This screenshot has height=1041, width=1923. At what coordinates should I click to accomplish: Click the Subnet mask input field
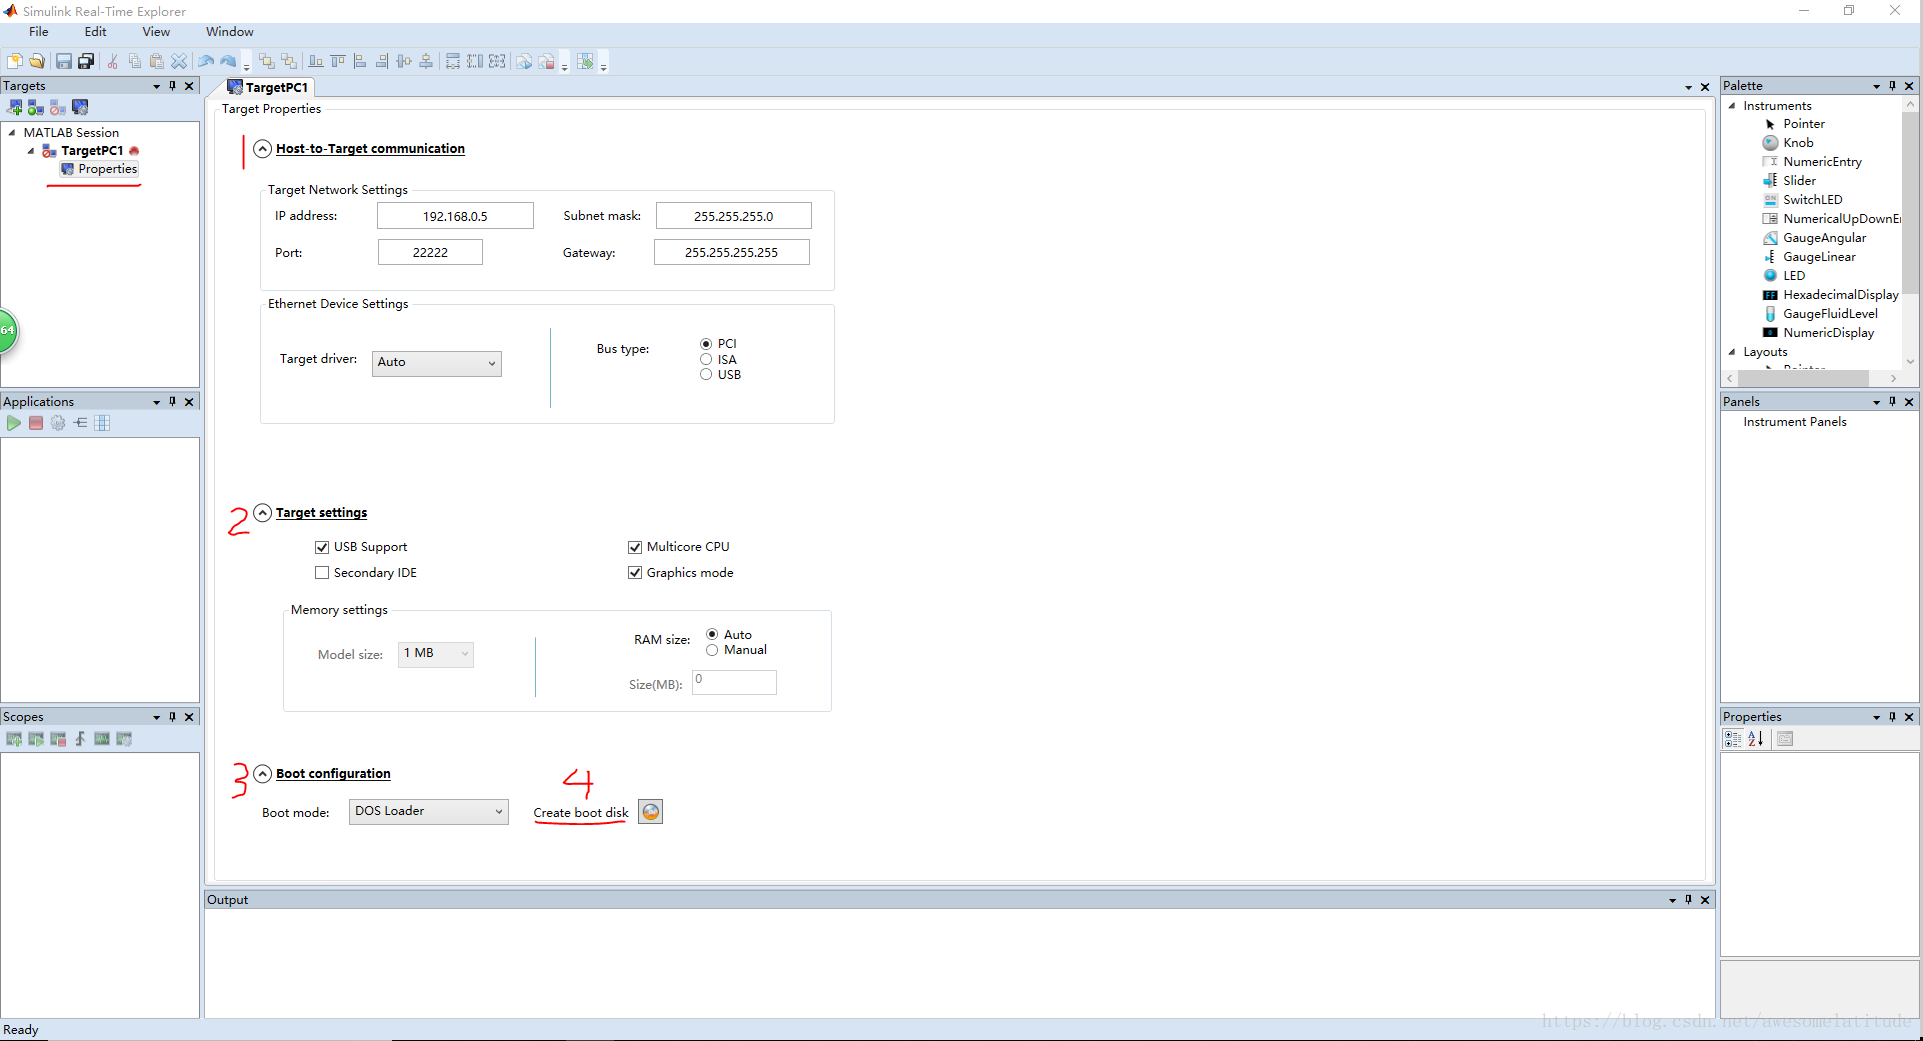(x=733, y=216)
